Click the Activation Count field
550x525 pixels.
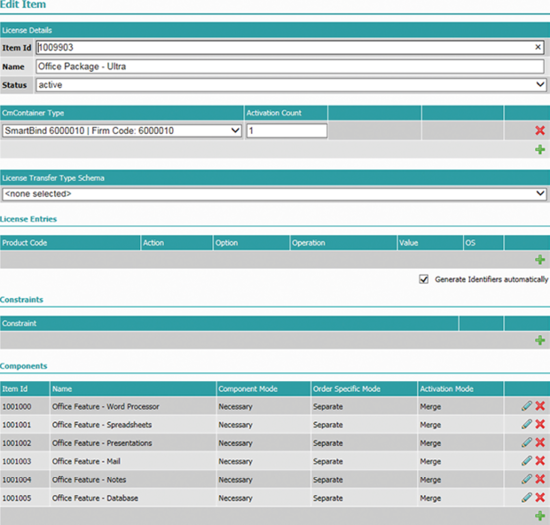(x=286, y=131)
